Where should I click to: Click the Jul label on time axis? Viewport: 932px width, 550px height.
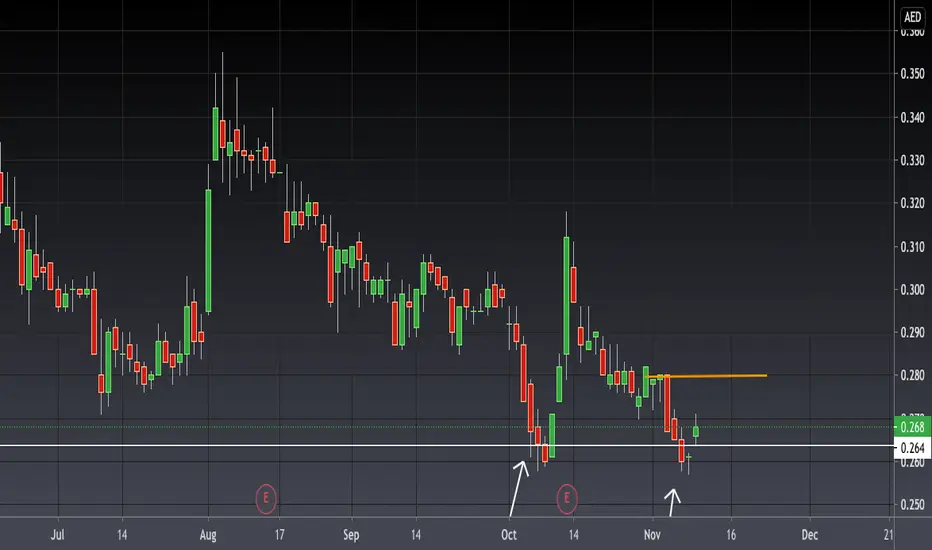(x=58, y=535)
